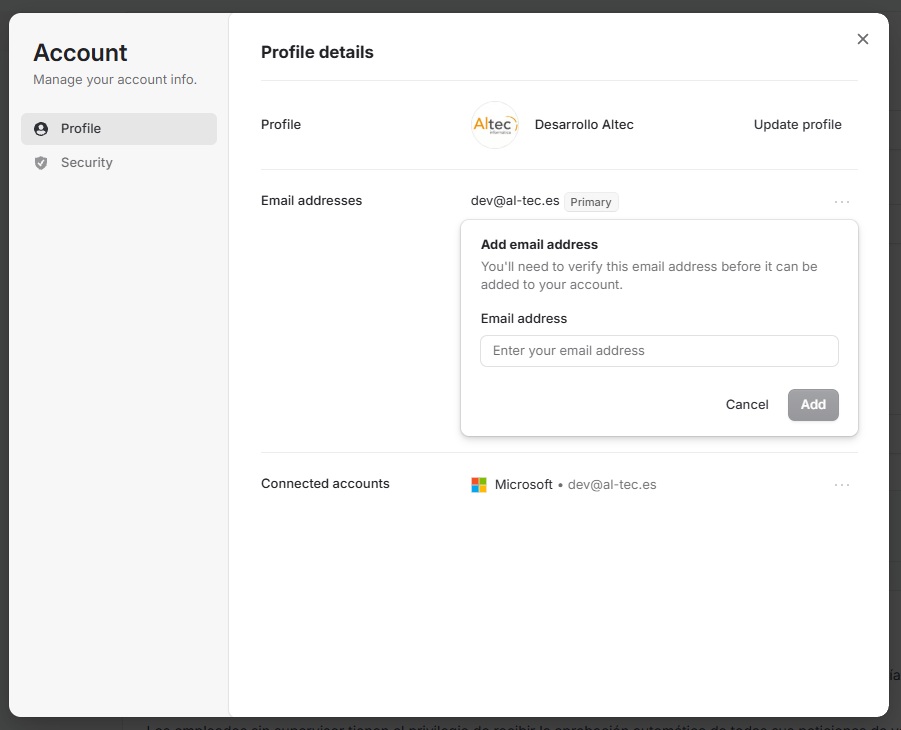Focus the 'Enter your email address' field

coord(659,351)
